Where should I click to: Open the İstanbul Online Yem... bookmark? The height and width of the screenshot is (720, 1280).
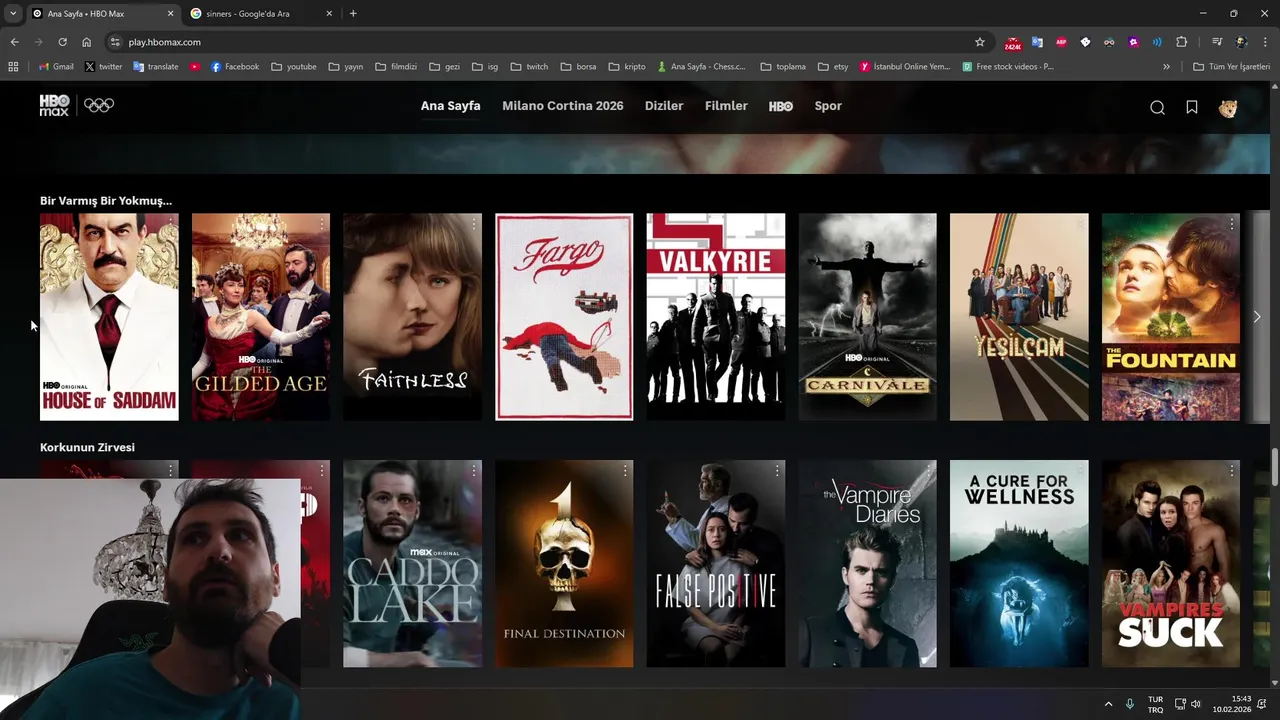pos(905,67)
